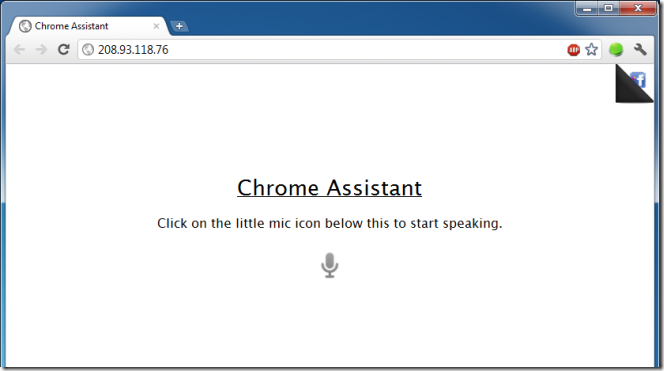Click the text 'Click on the little mic icon'

238,223
